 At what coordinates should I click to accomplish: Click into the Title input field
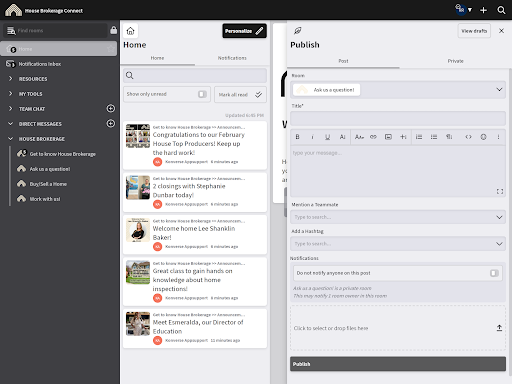[398, 119]
